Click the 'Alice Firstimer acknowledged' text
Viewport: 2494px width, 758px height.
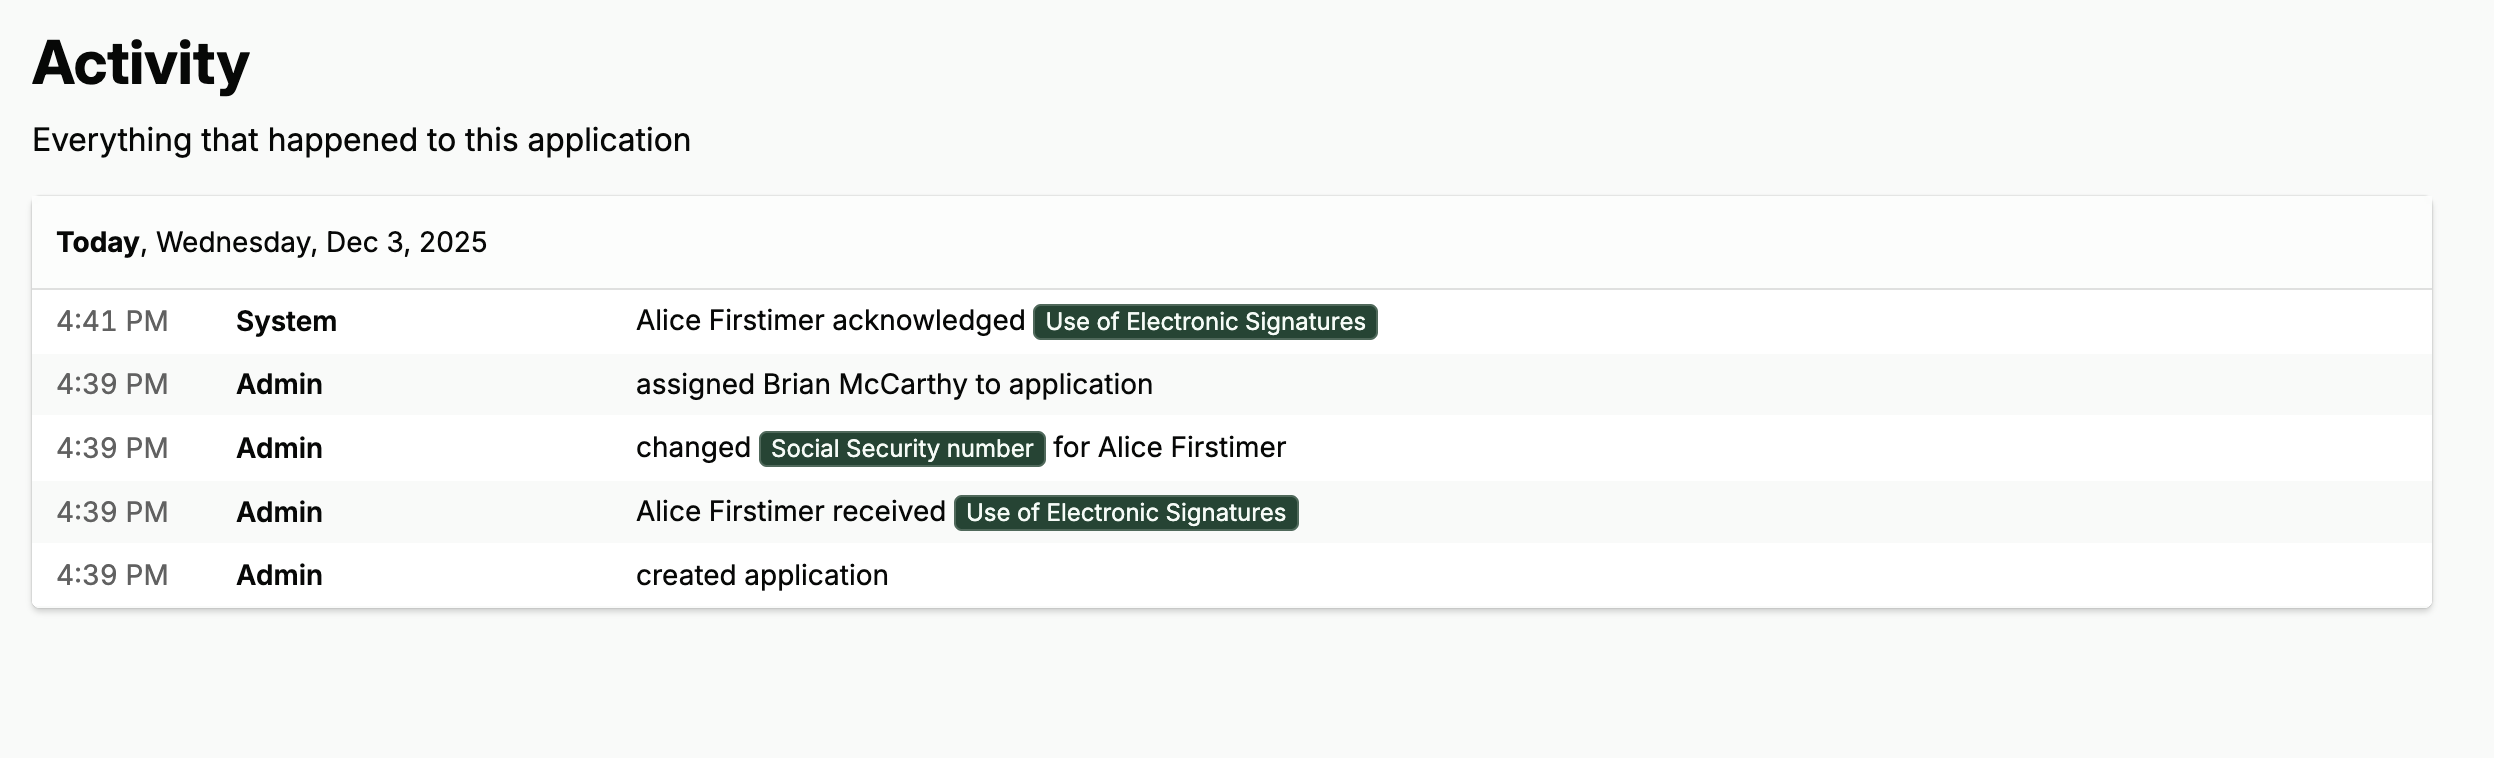click(830, 321)
